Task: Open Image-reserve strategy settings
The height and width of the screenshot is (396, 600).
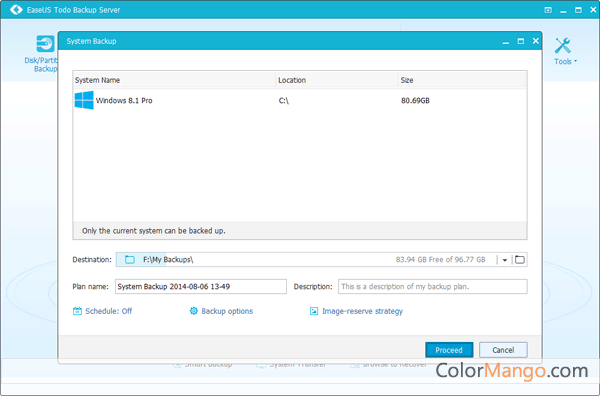Action: pos(362,311)
